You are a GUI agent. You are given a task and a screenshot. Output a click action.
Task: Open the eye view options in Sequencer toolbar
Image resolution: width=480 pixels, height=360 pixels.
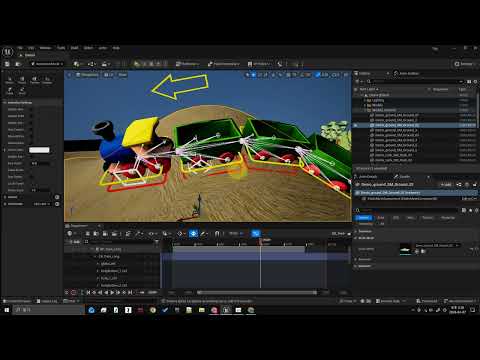[x=152, y=234]
